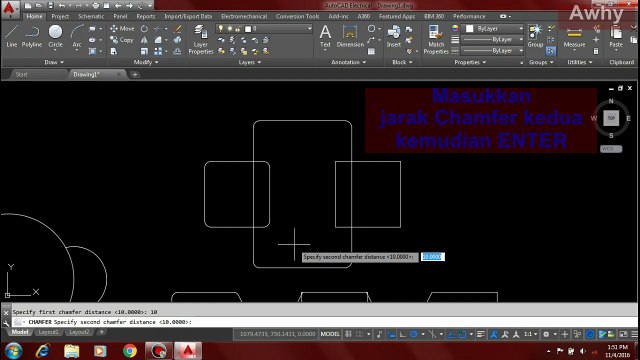Image resolution: width=640 pixels, height=360 pixels.
Task: Click the Stretch tool icon
Action: (114, 51)
